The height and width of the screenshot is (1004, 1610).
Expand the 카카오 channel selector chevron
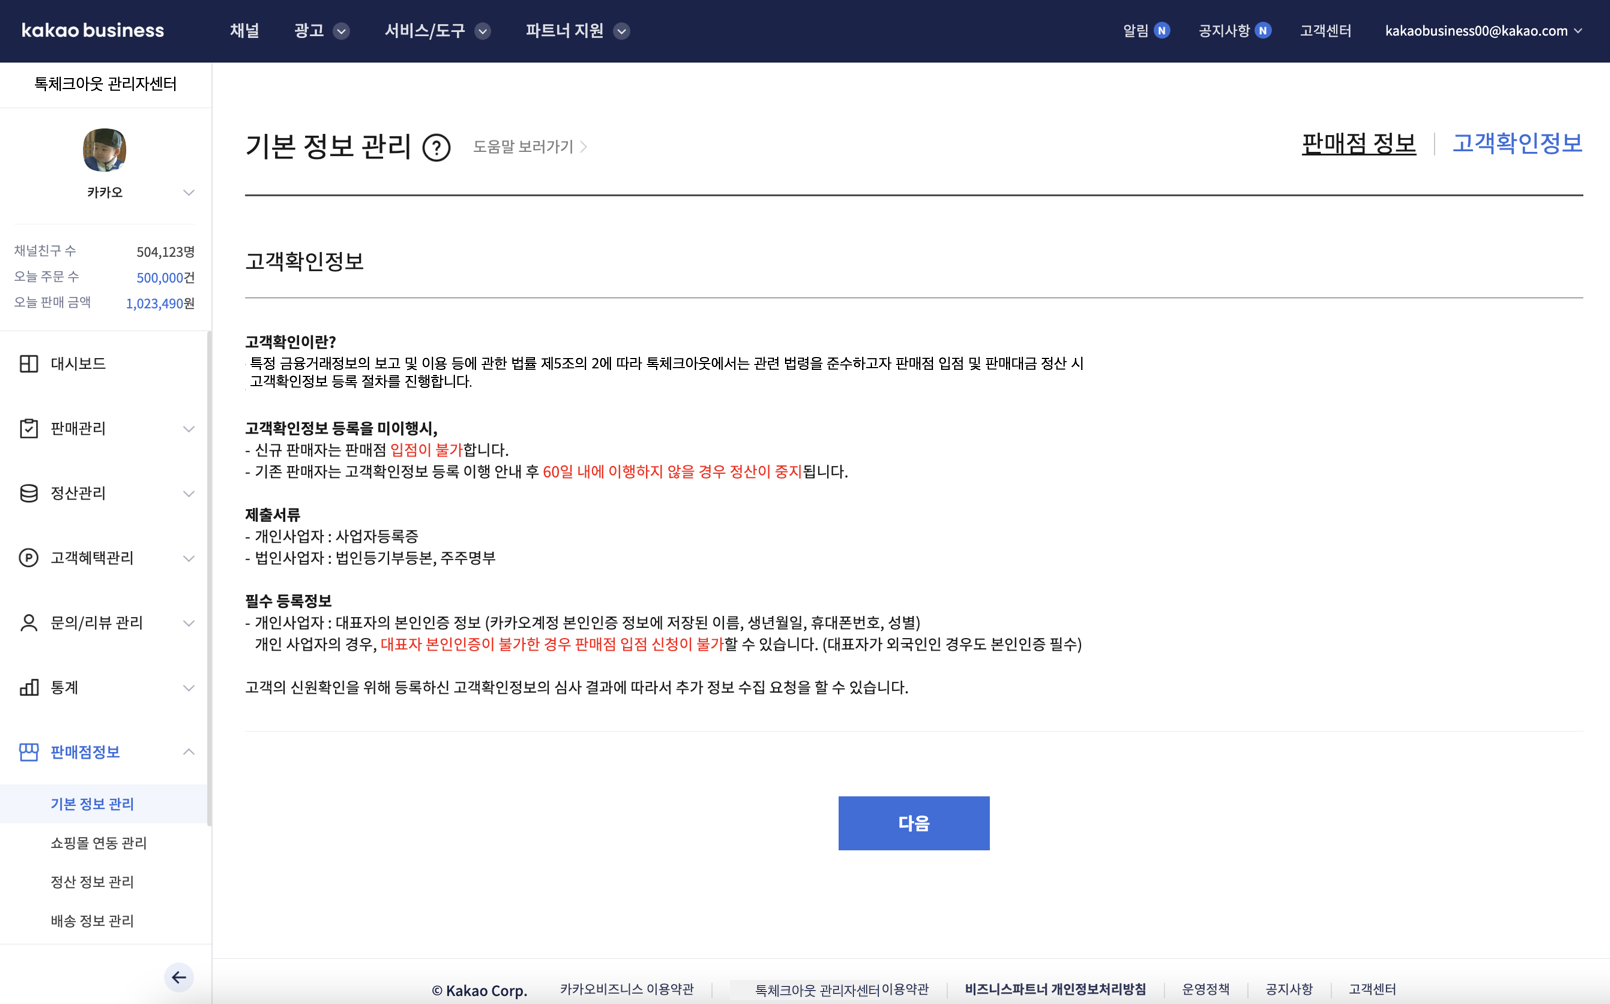click(x=188, y=192)
